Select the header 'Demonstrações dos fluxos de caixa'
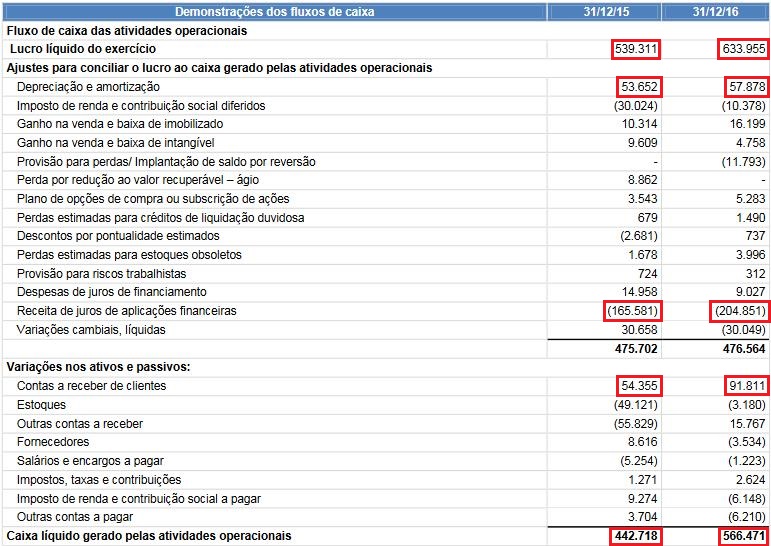Screen dimensions: 771x546 coord(274,11)
